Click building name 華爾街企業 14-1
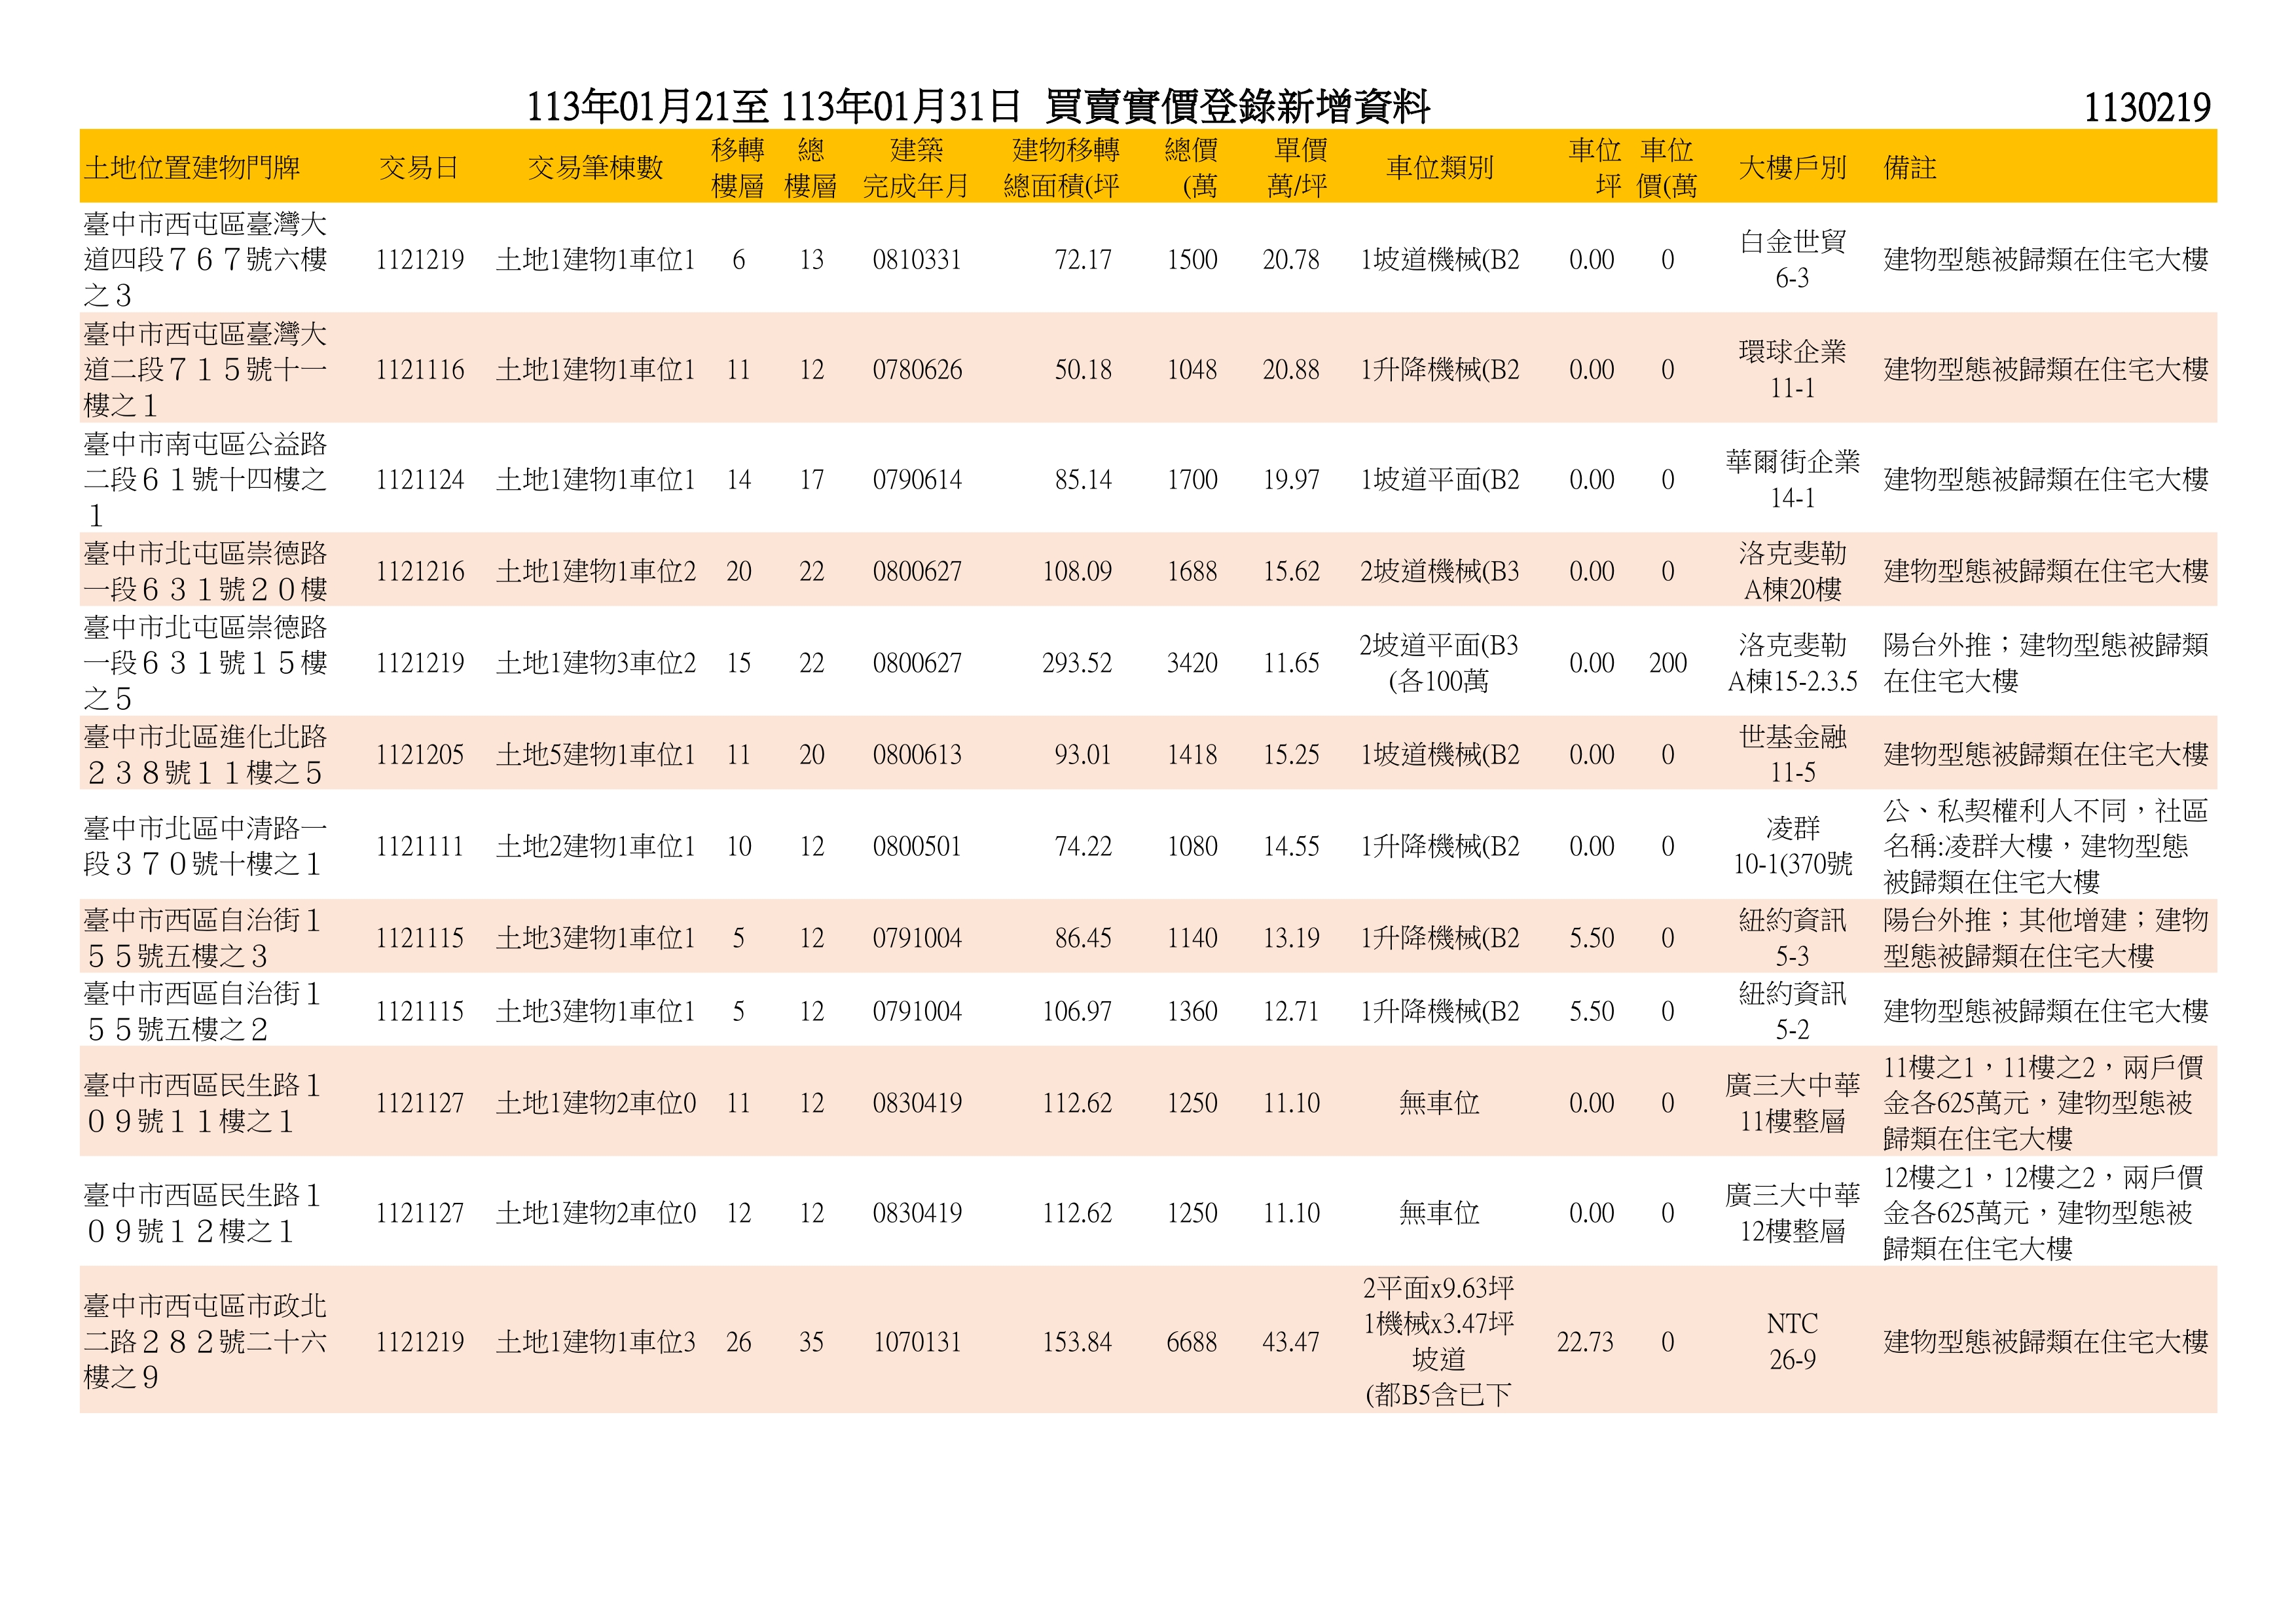The height and width of the screenshot is (1624, 2296). coord(1792,479)
